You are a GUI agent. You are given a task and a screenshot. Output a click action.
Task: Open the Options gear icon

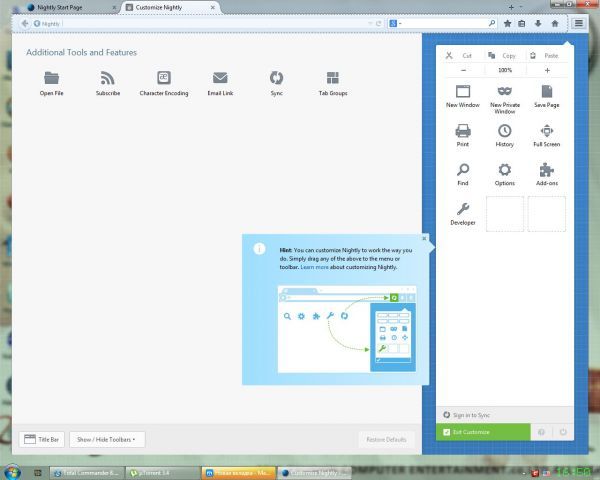click(505, 170)
